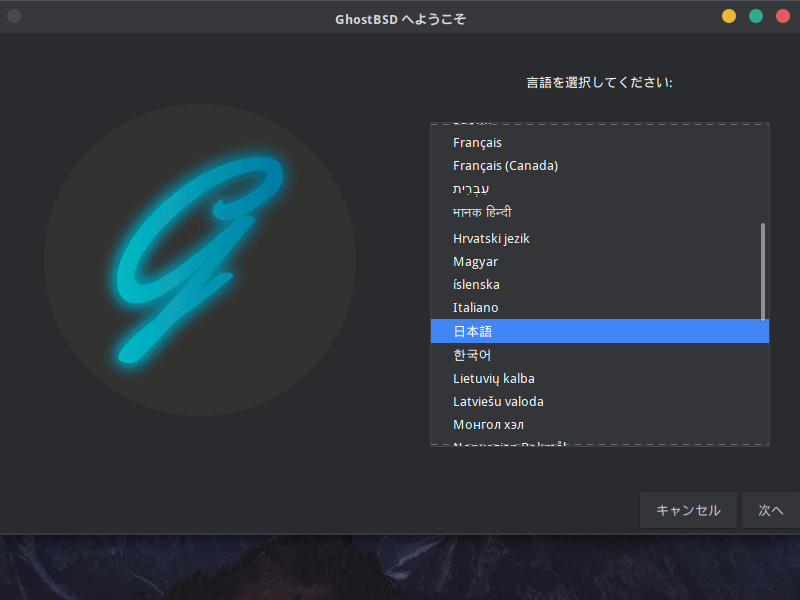Select the Hebrew עברית language entry

pos(599,189)
